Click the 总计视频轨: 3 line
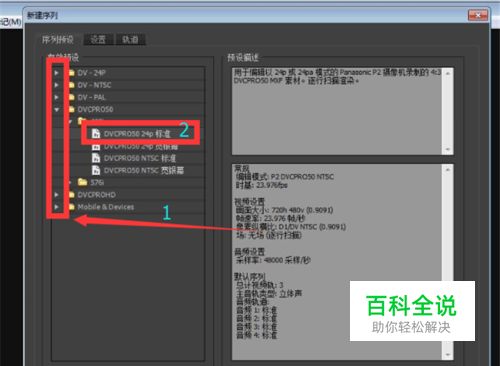500x366 pixels. pyautogui.click(x=259, y=285)
